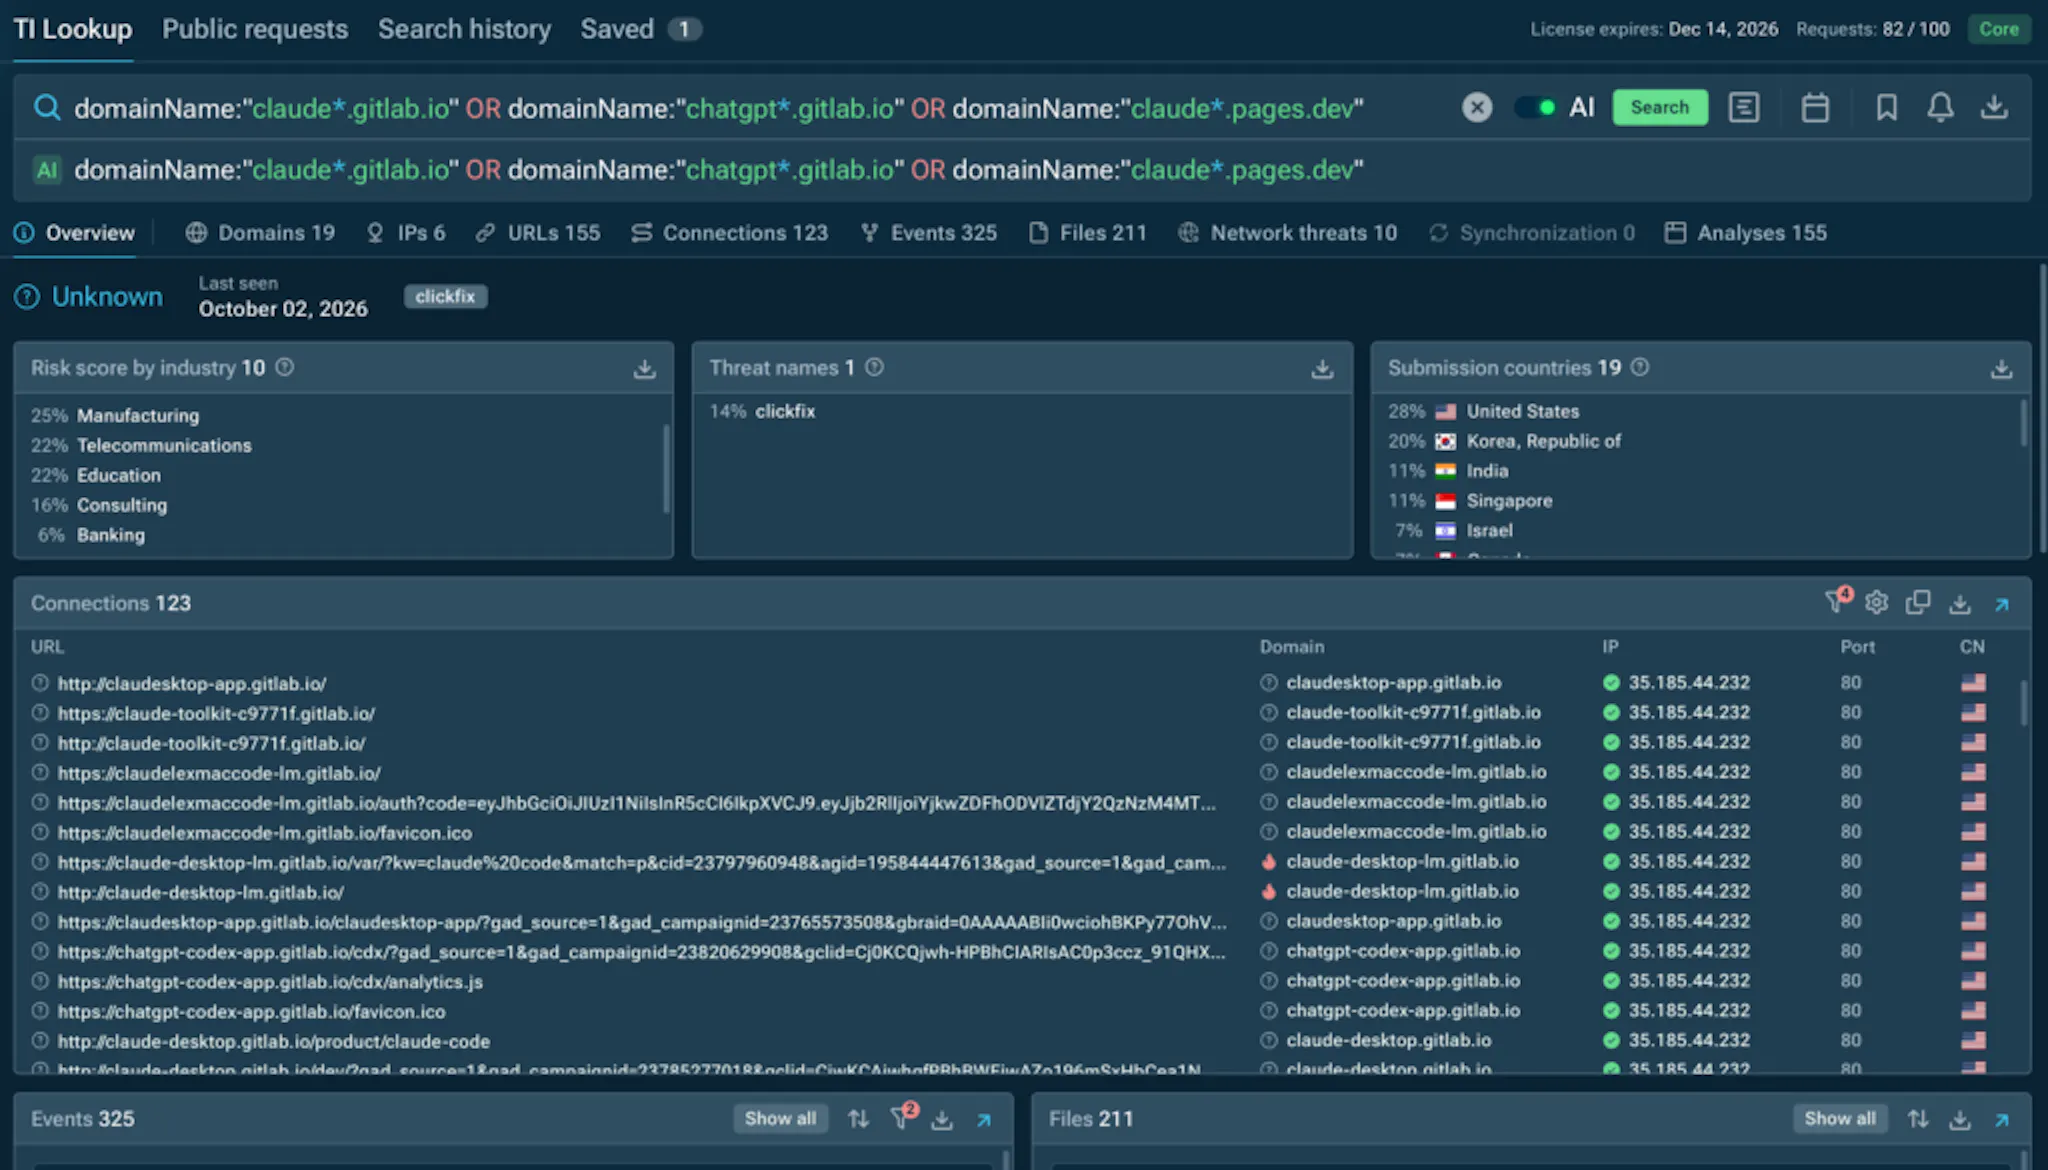This screenshot has height=1170, width=2048.
Task: Click Show all in Files panel
Action: click(1840, 1118)
